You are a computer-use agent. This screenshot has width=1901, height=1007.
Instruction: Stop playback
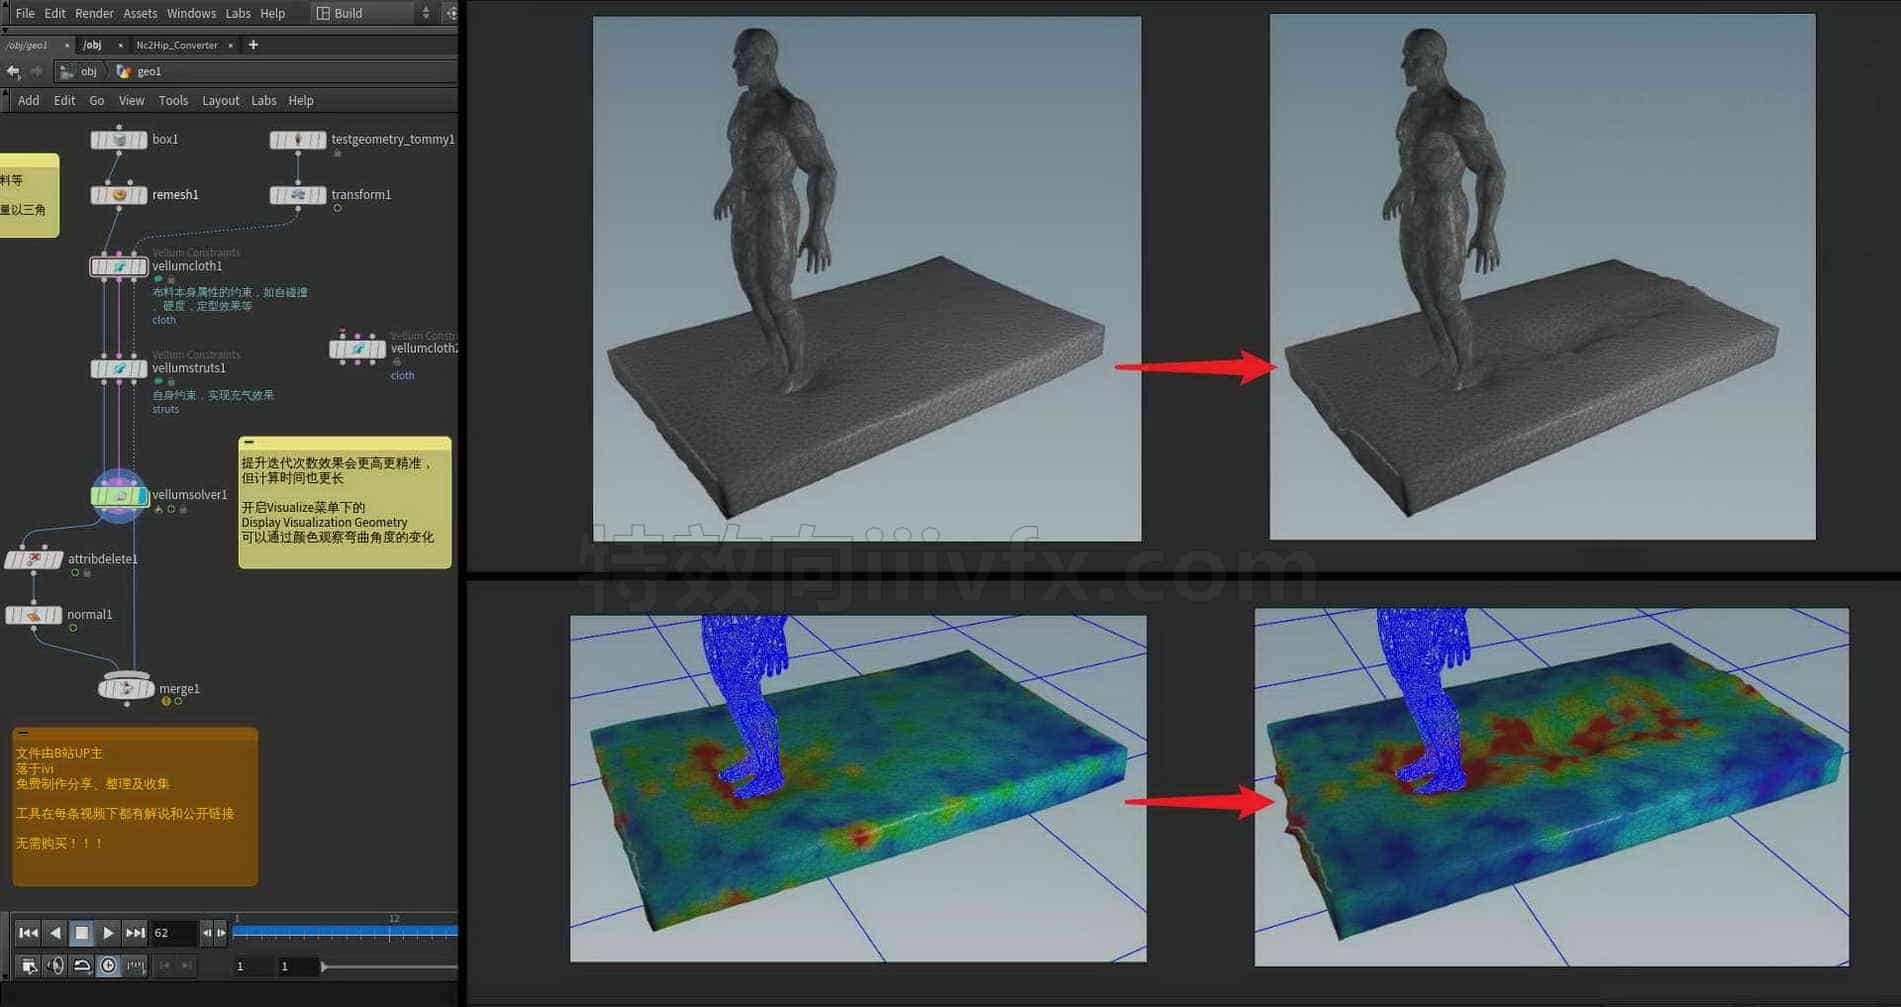pyautogui.click(x=82, y=933)
